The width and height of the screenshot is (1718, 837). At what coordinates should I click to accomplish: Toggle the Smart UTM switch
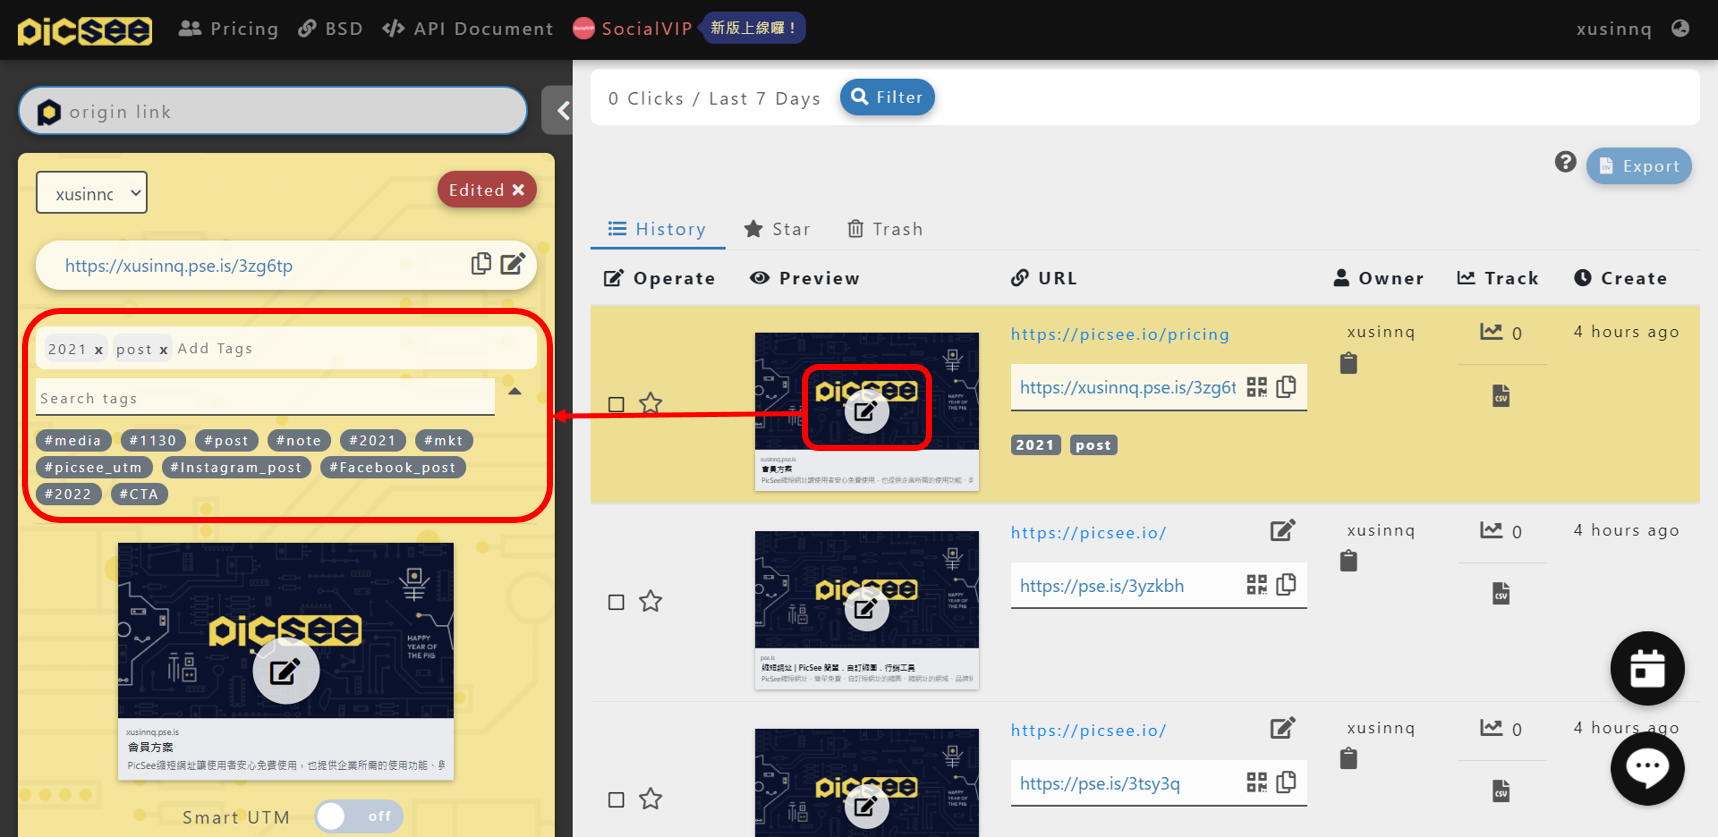359,816
